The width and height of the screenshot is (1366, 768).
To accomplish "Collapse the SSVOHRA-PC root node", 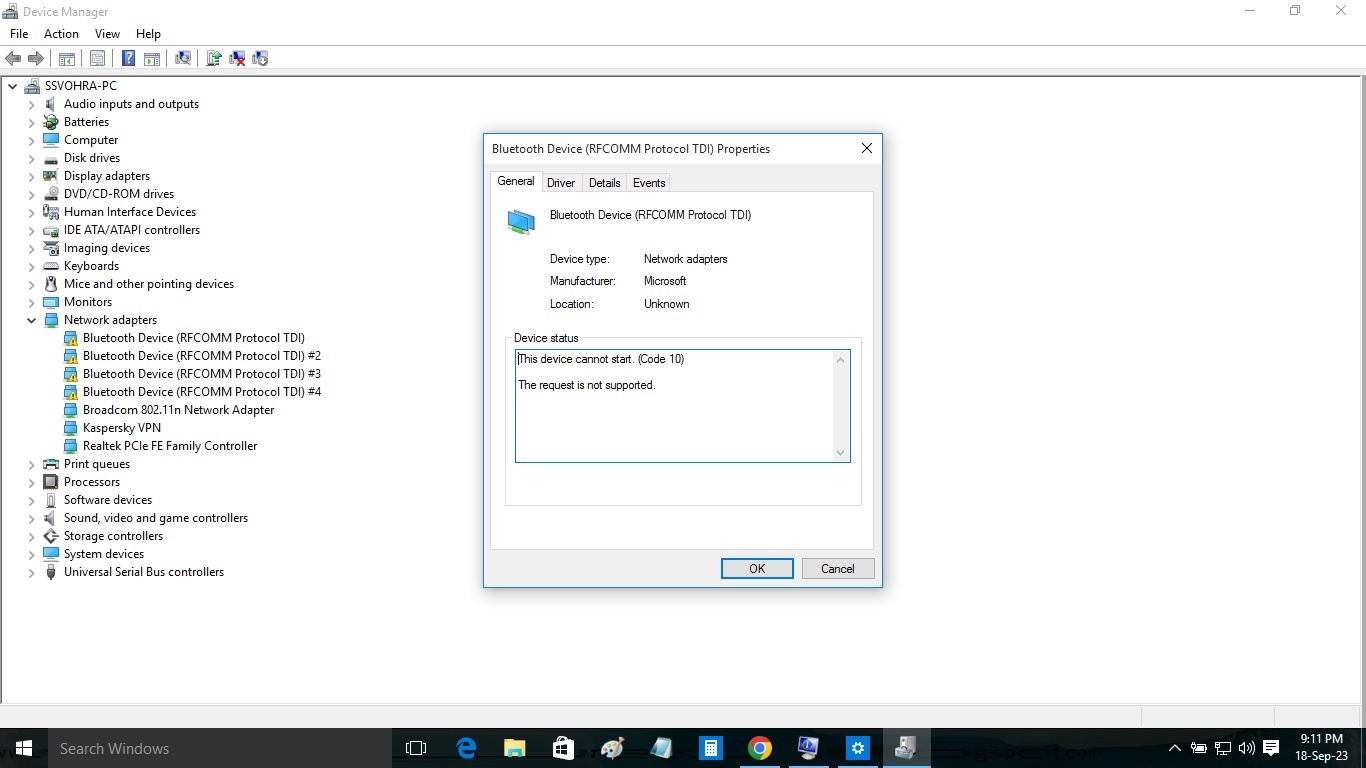I will (x=12, y=86).
